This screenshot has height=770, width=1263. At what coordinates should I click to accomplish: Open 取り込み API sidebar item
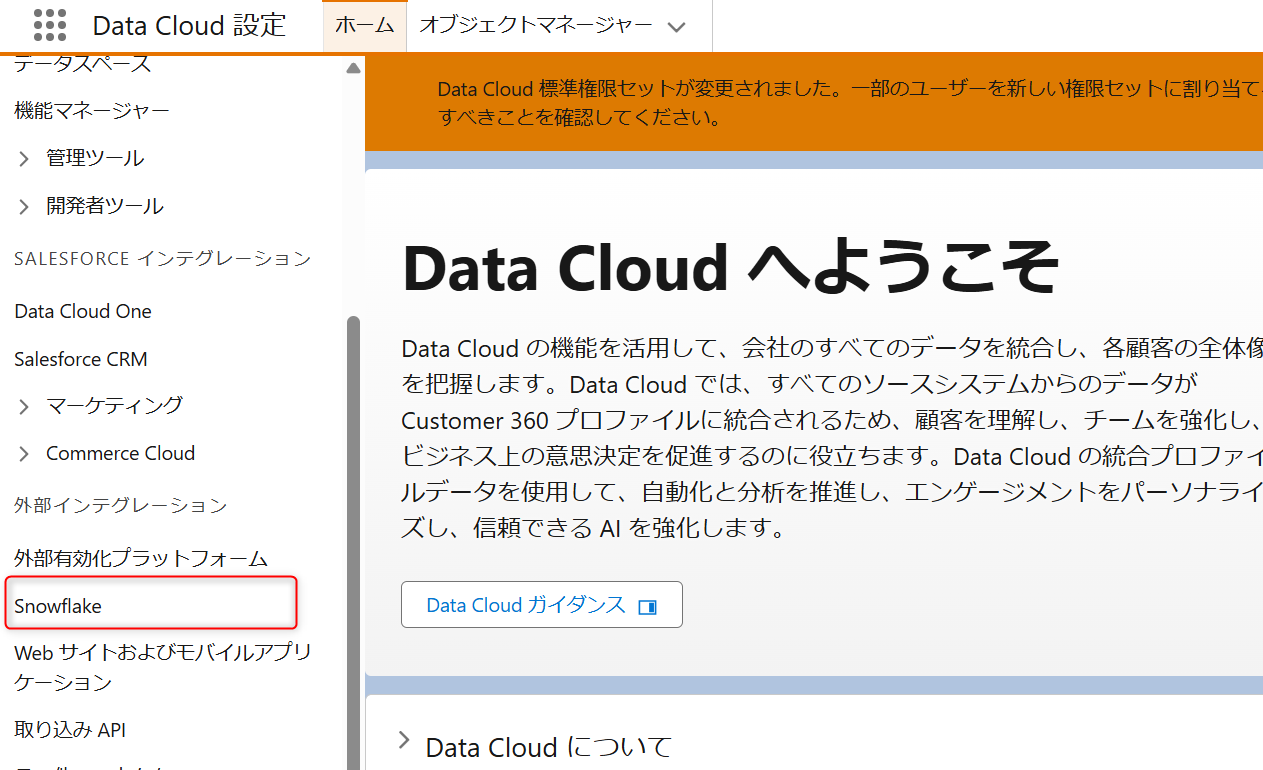(70, 730)
